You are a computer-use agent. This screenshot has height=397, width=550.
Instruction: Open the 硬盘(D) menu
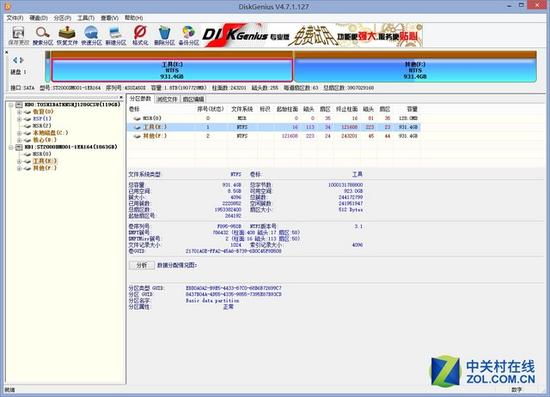pyautogui.click(x=38, y=18)
